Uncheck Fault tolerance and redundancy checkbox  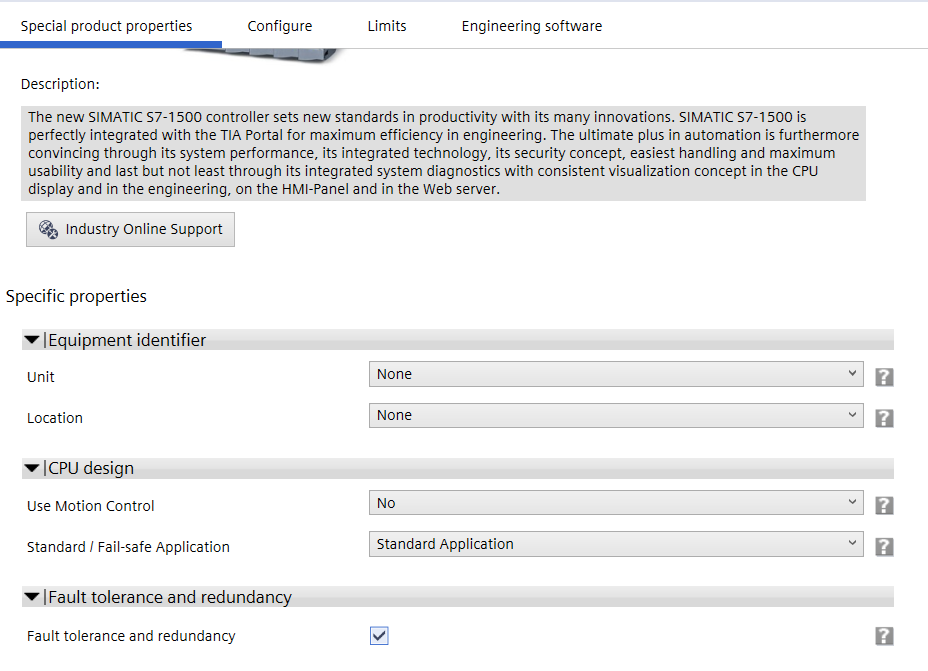click(379, 636)
